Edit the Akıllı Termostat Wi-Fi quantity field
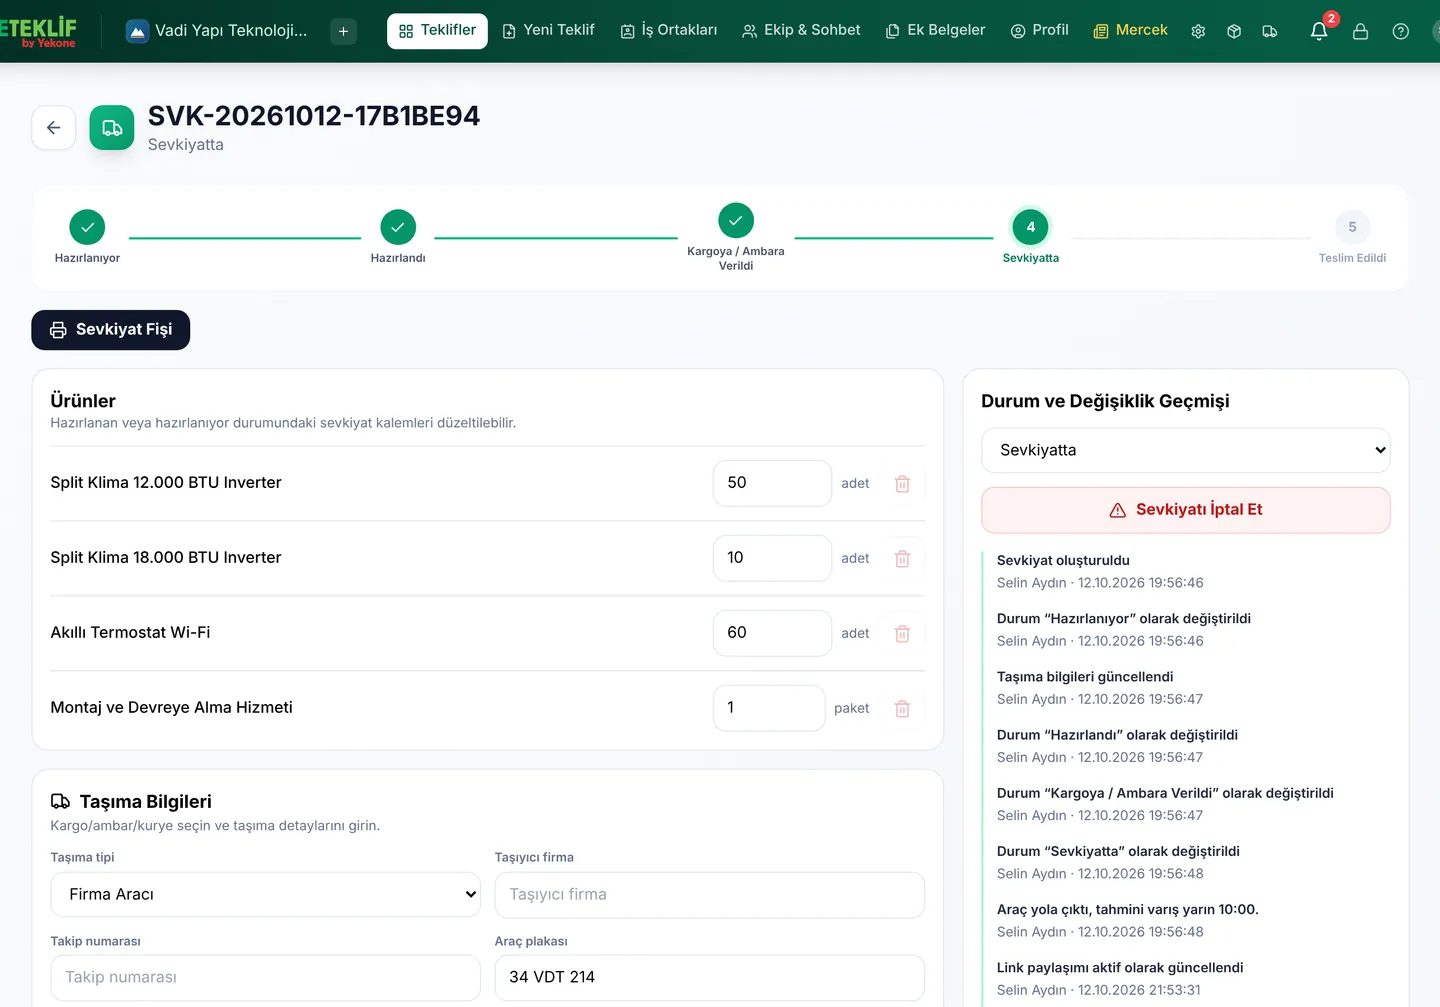 pos(772,634)
